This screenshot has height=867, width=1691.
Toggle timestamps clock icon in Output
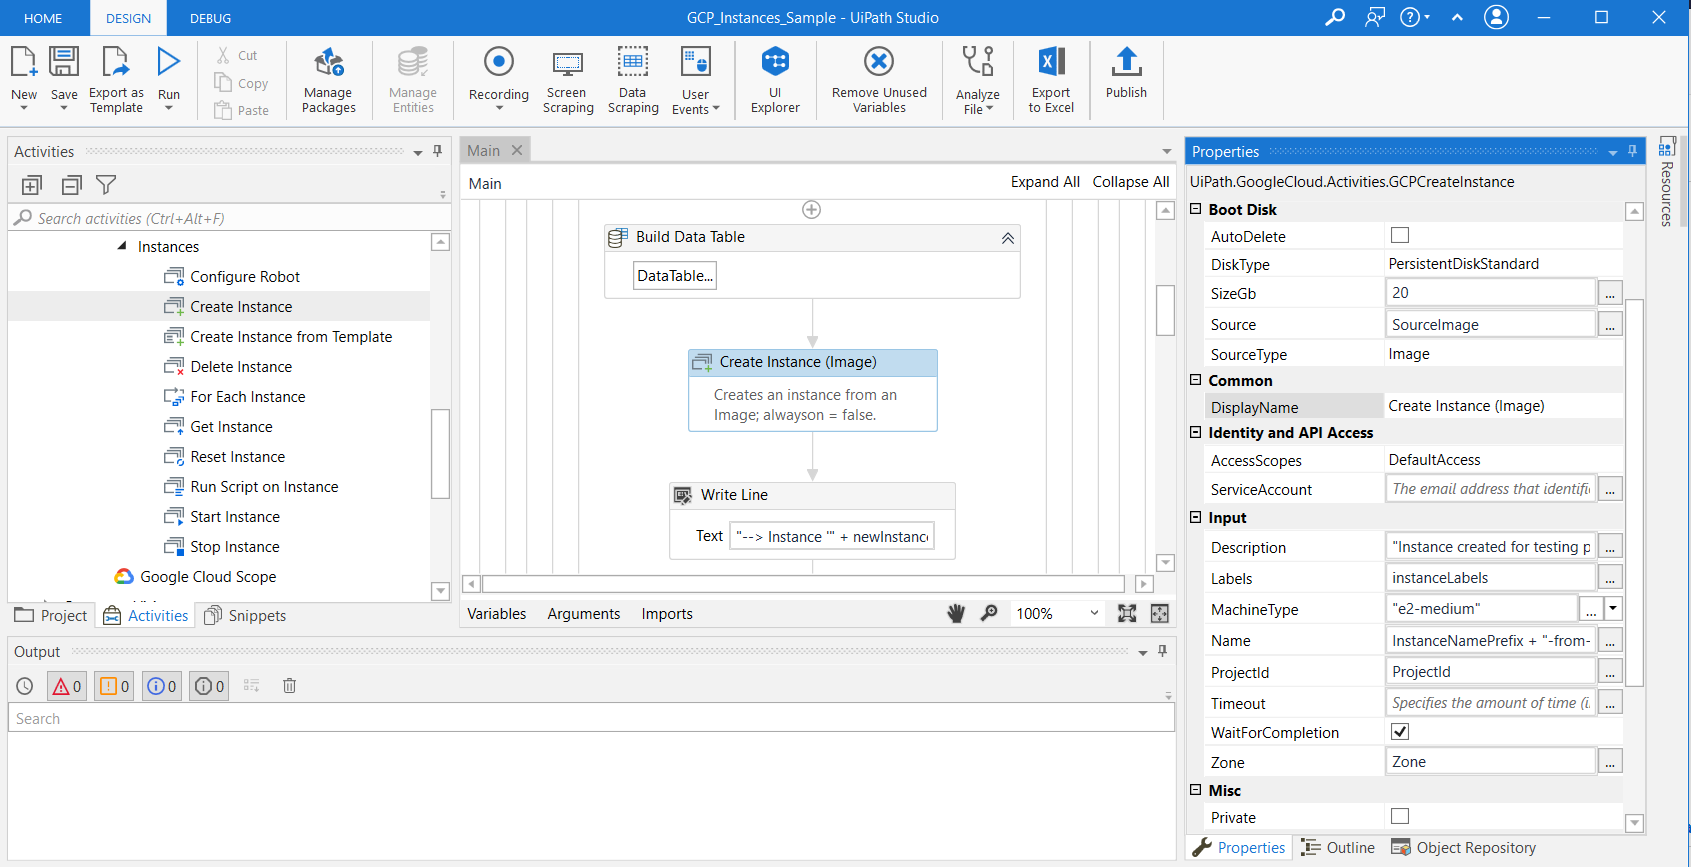coord(25,686)
